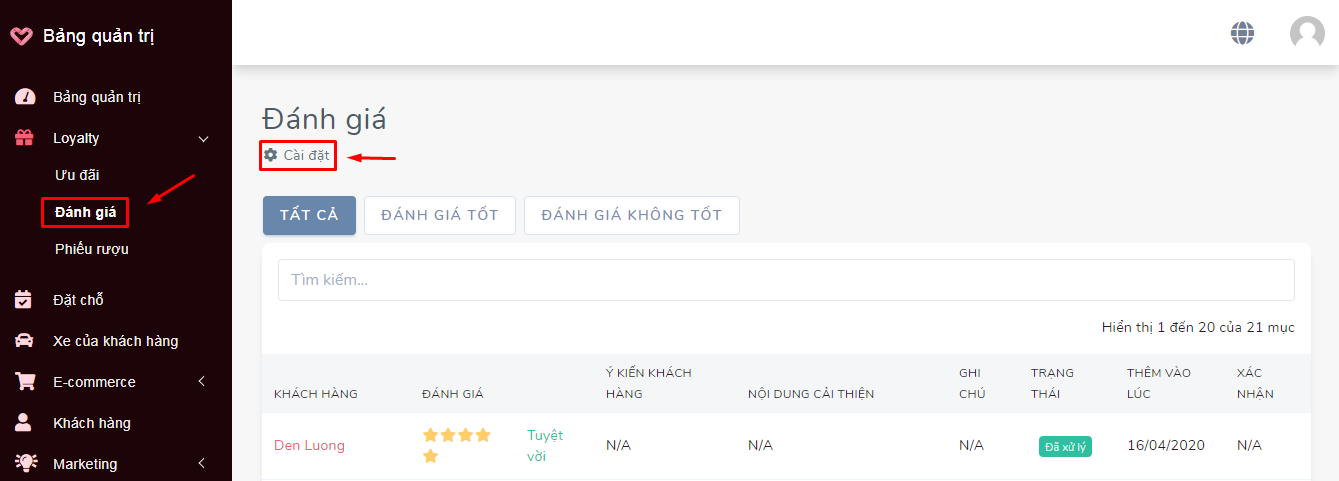Click the Đã xử lý status badge
Image resolution: width=1339 pixels, height=481 pixels.
[1065, 446]
